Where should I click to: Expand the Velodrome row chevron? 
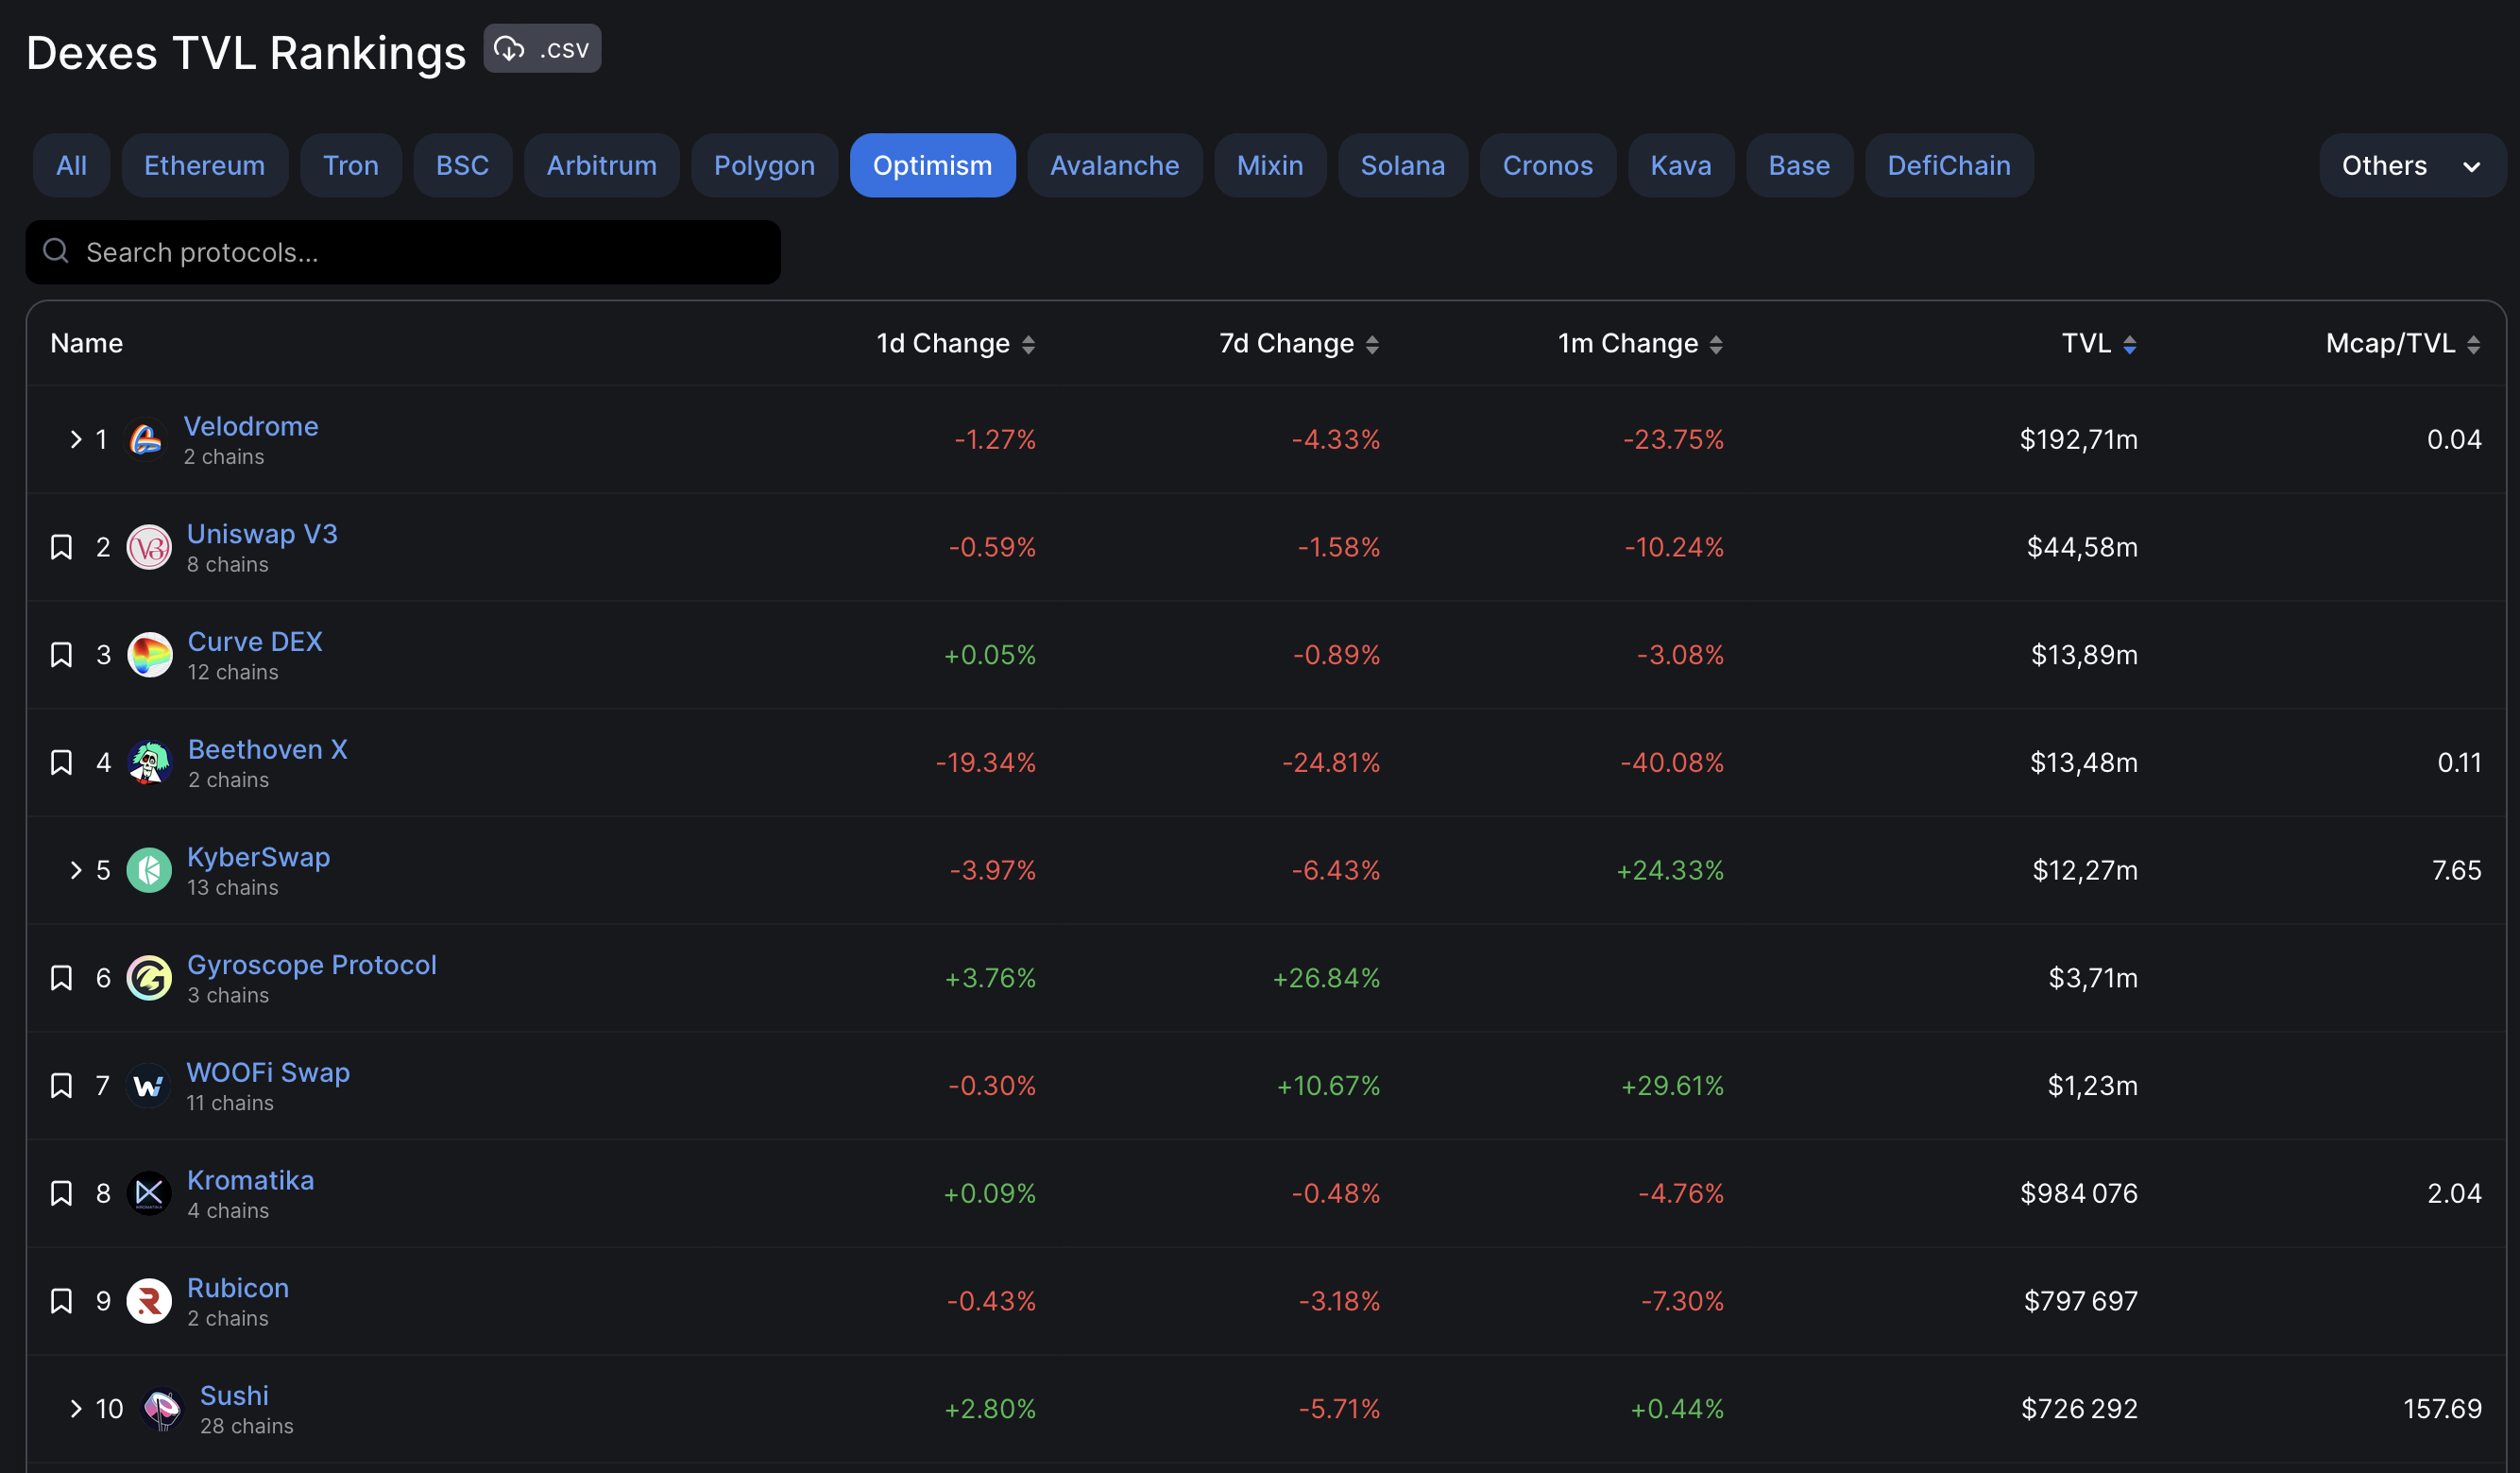(75, 440)
